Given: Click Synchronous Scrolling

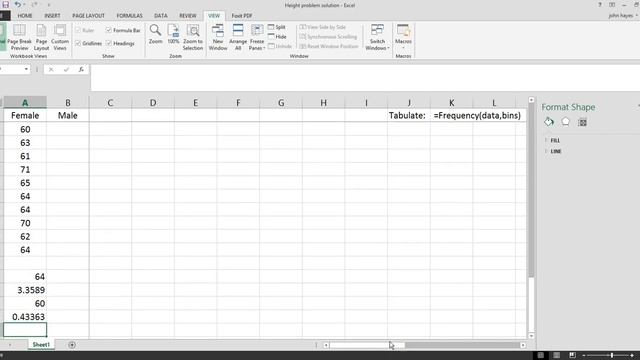Looking at the screenshot, I should (x=328, y=37).
